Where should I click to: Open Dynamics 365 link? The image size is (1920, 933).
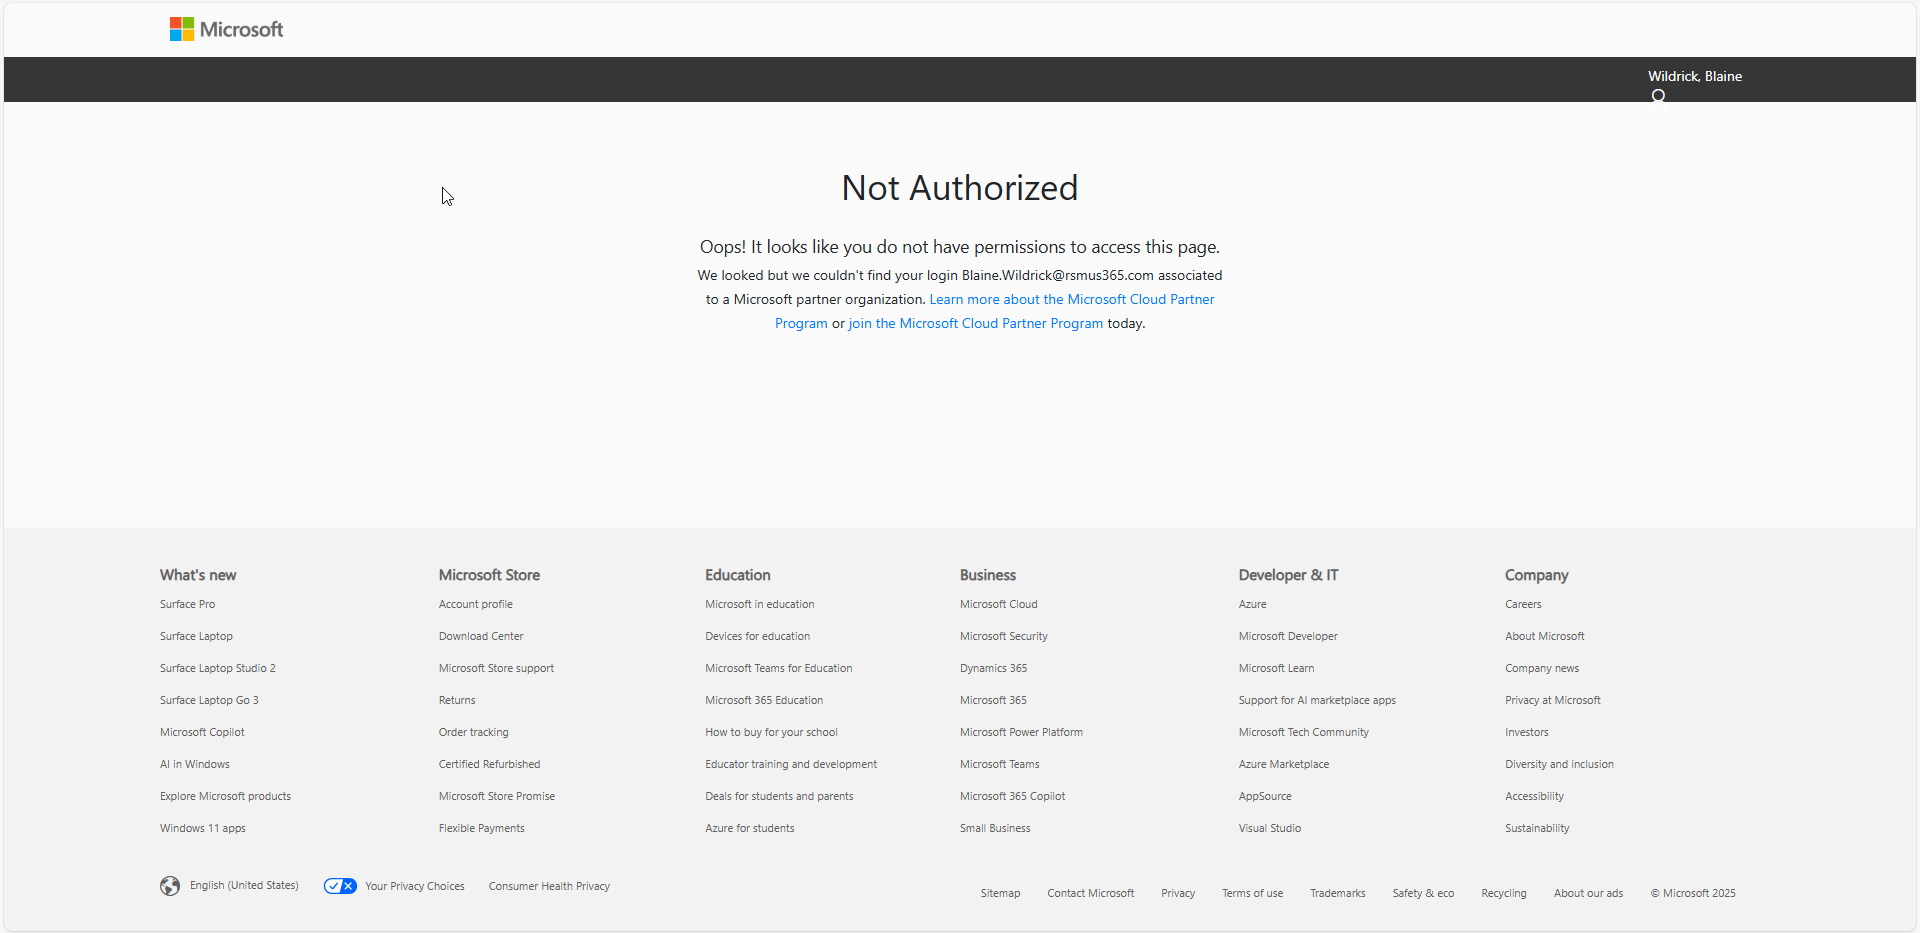pos(994,668)
